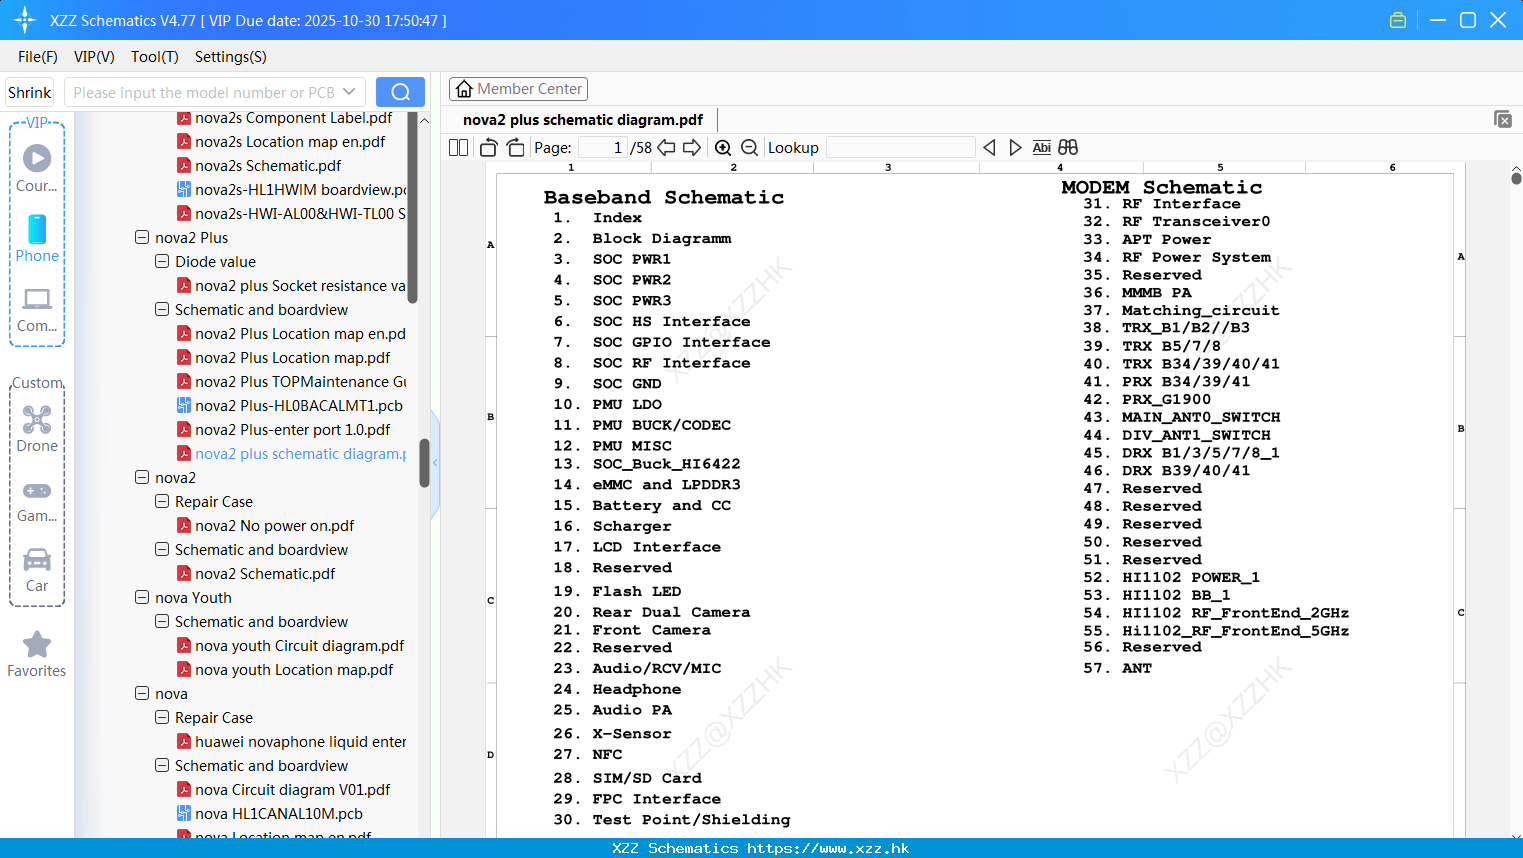The image size is (1523, 858).
Task: Open nova2 plus Socket resistance file
Action: (x=300, y=286)
